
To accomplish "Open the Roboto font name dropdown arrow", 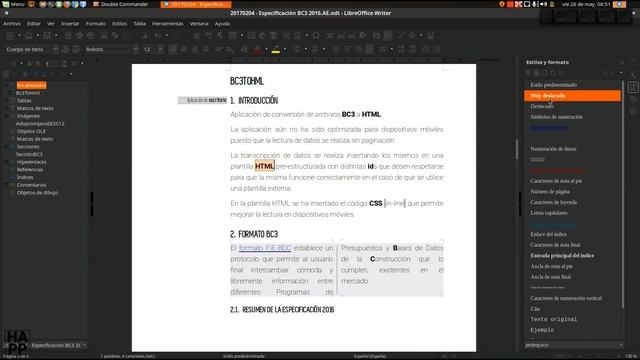I will 136,49.
